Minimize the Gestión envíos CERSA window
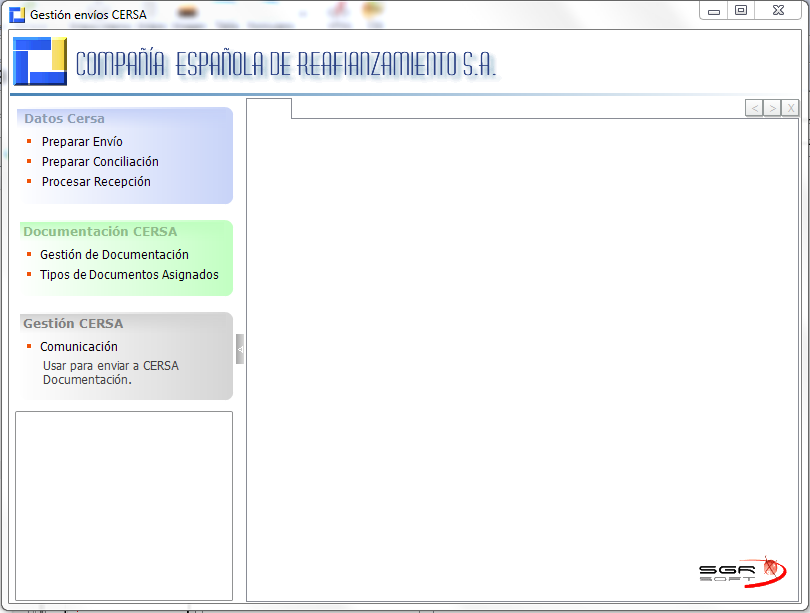Viewport: 810px width, 613px height. [714, 11]
